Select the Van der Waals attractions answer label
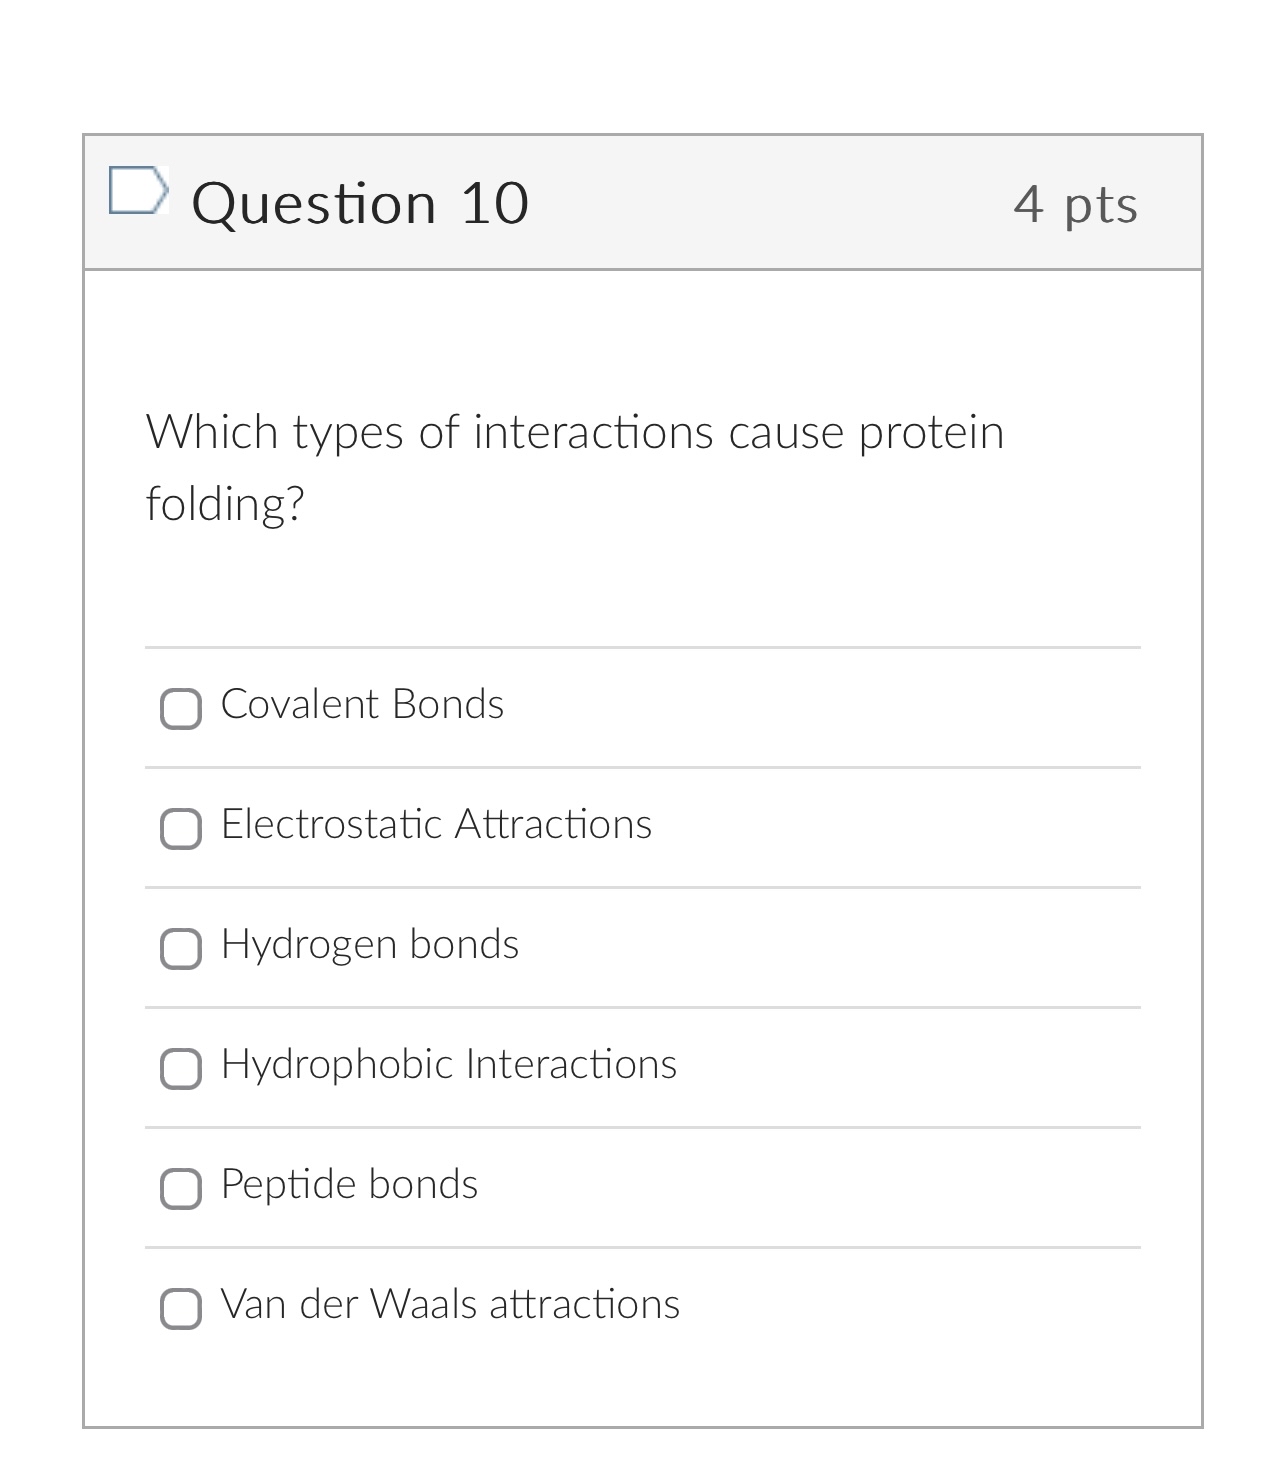The width and height of the screenshot is (1288, 1476). [x=451, y=1305]
